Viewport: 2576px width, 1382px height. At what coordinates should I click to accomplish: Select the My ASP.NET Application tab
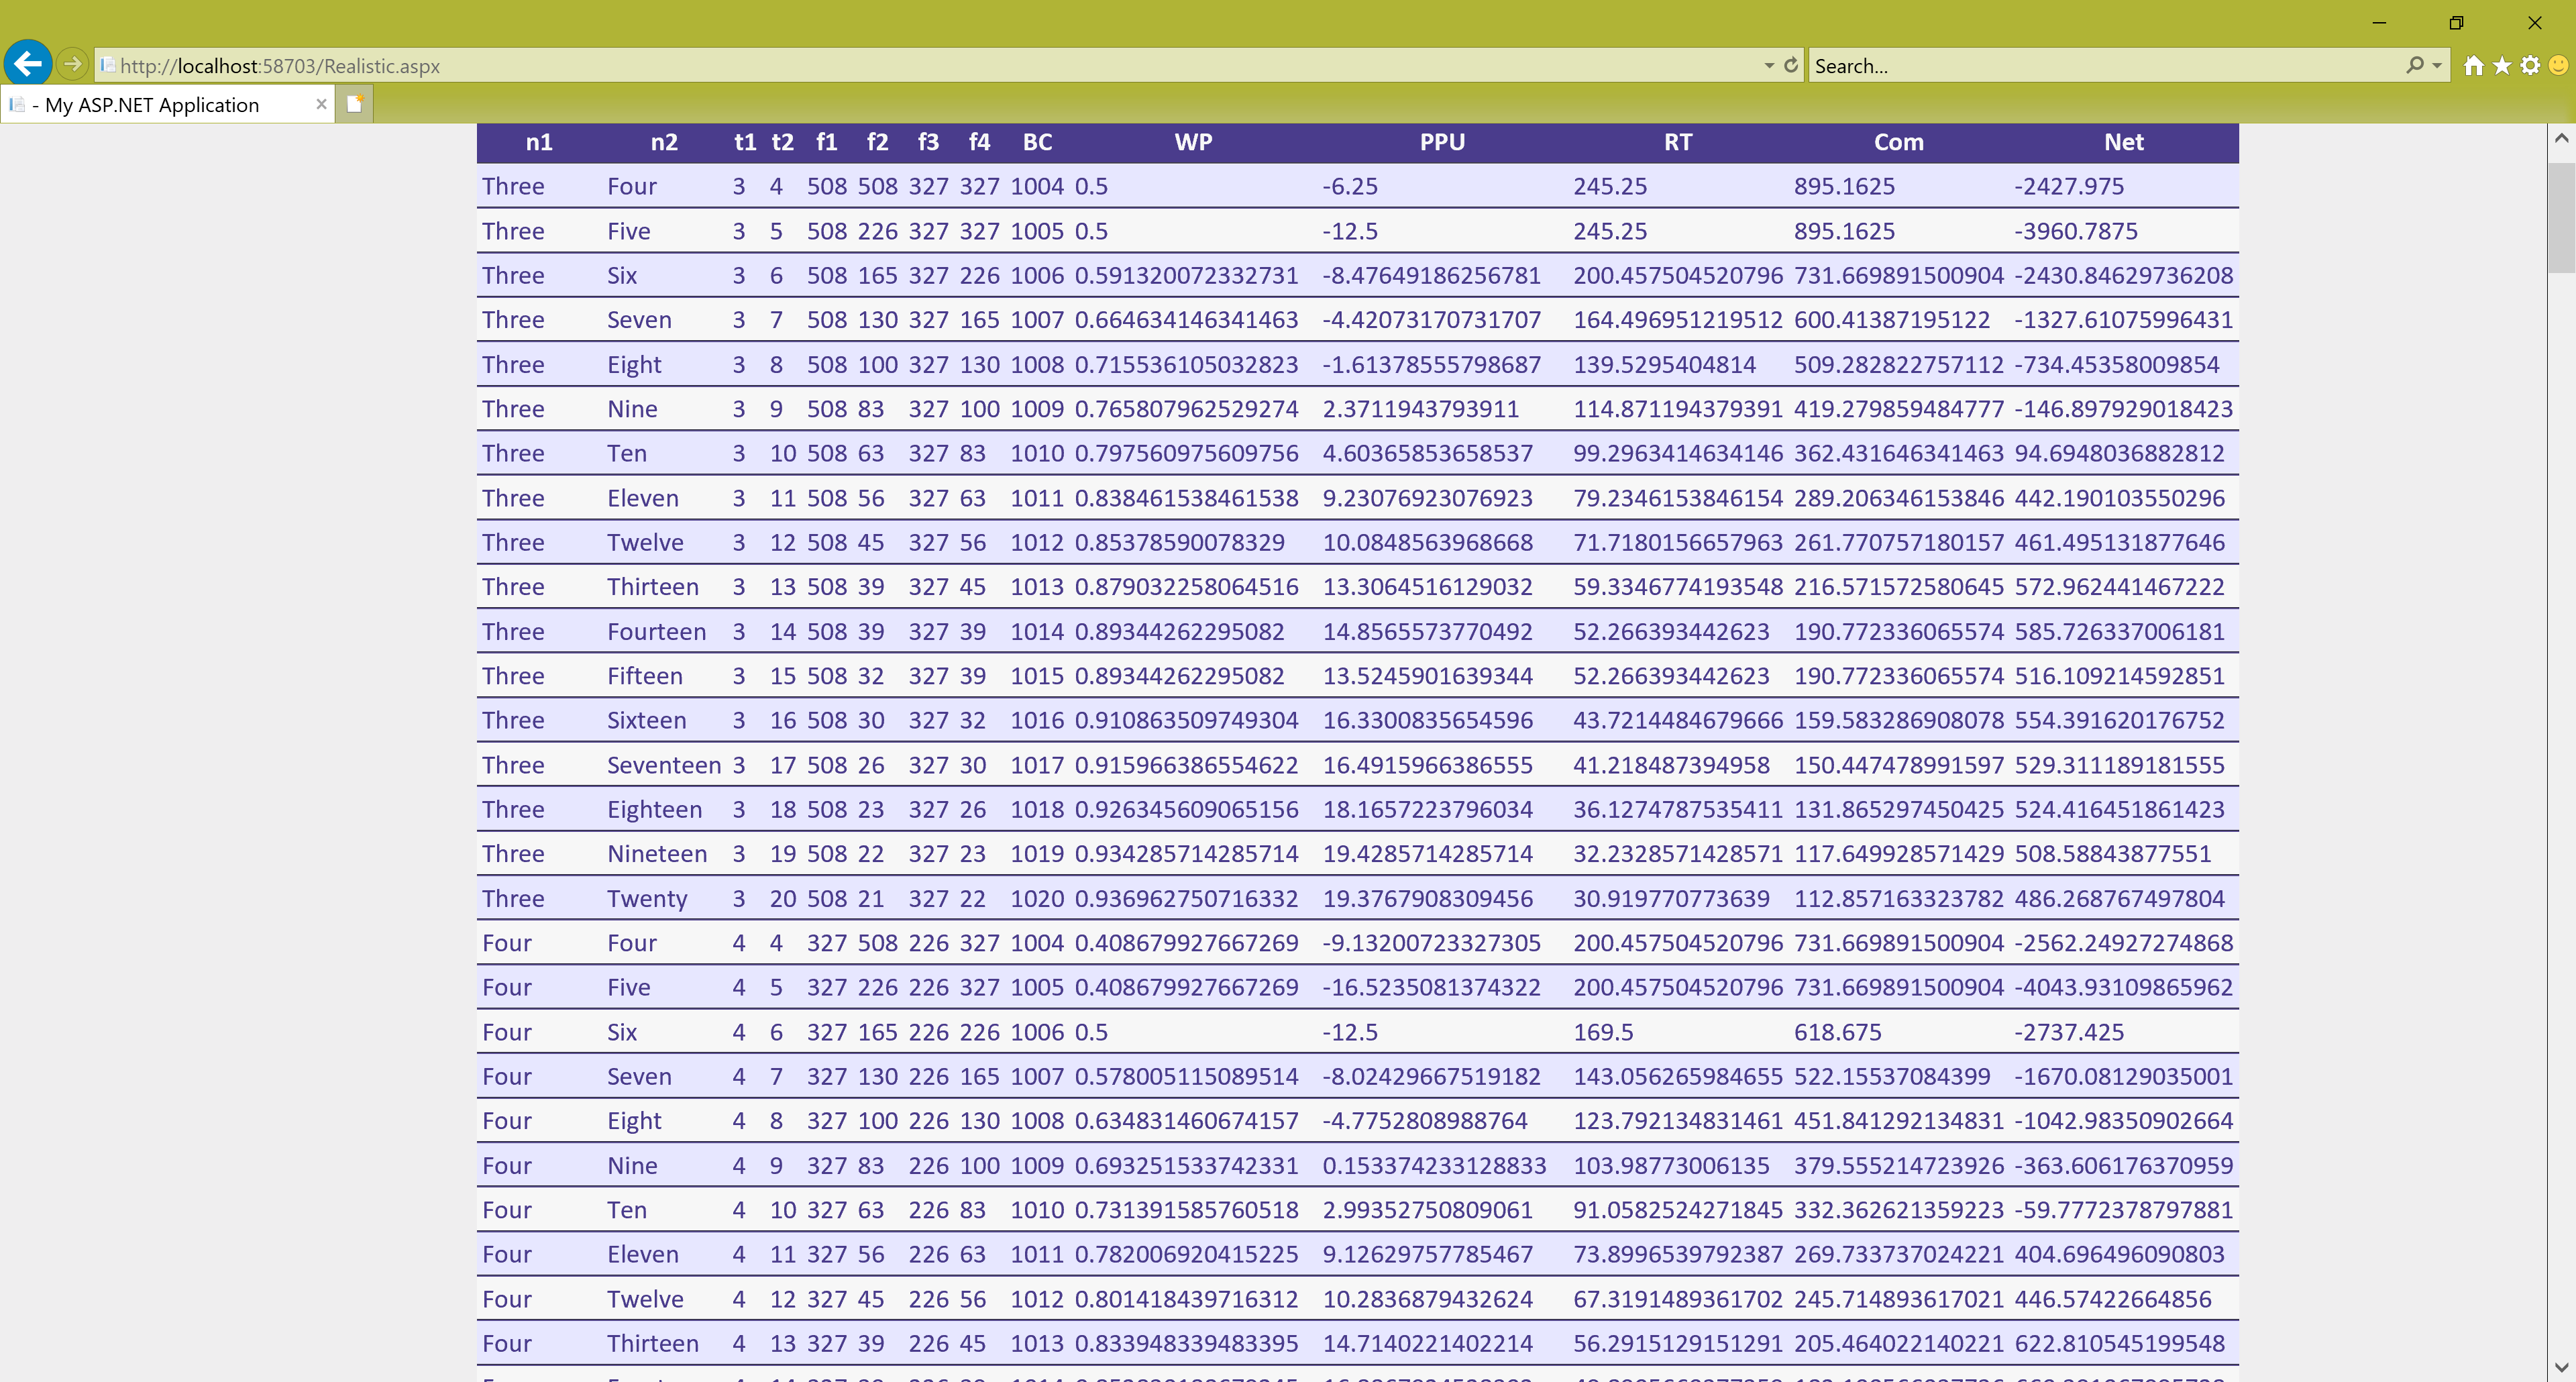click(167, 104)
